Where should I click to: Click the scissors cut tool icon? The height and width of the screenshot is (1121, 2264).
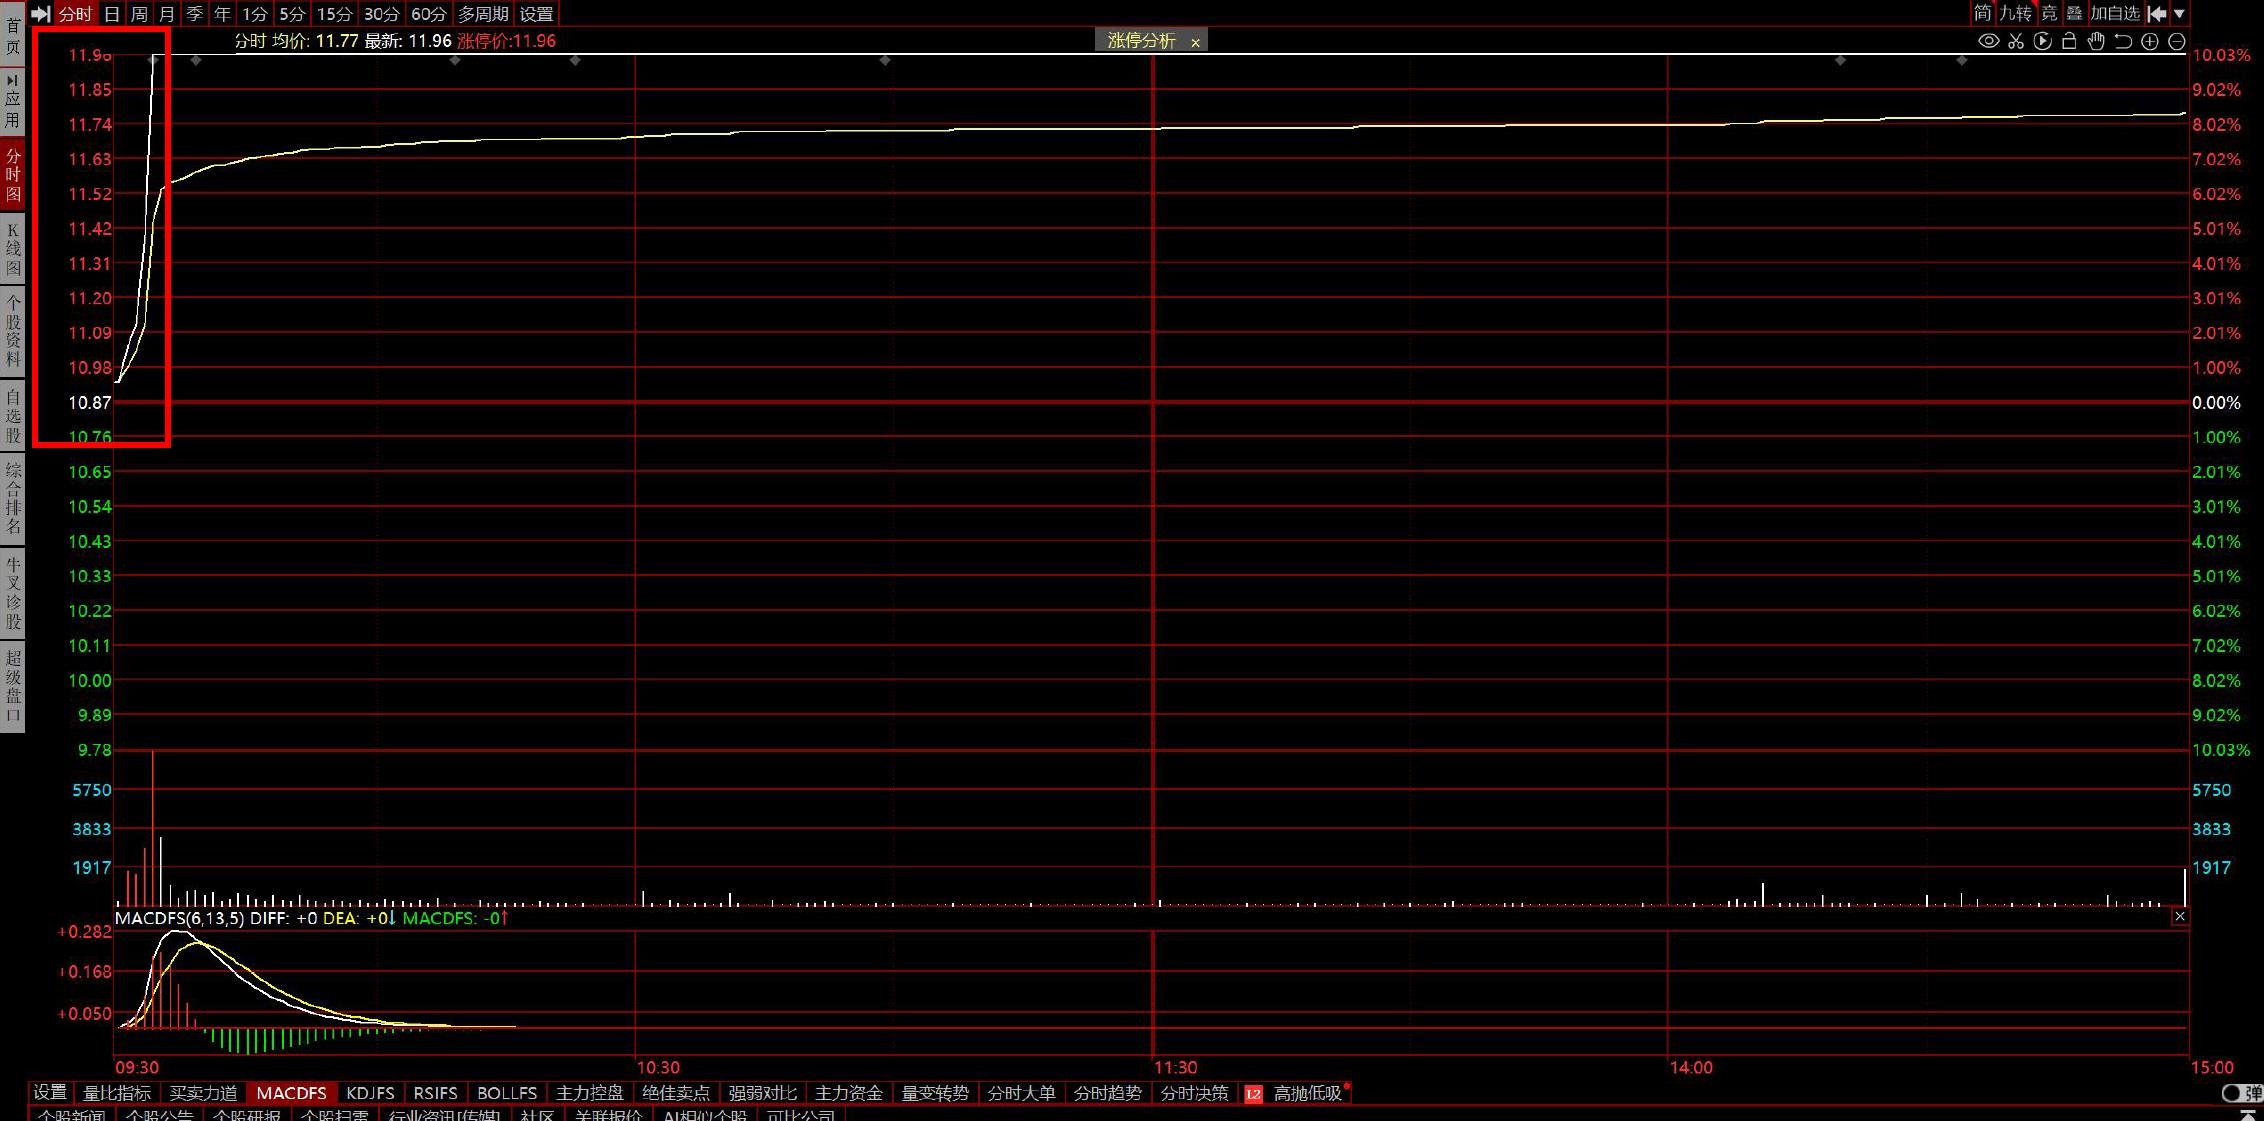[x=2015, y=41]
